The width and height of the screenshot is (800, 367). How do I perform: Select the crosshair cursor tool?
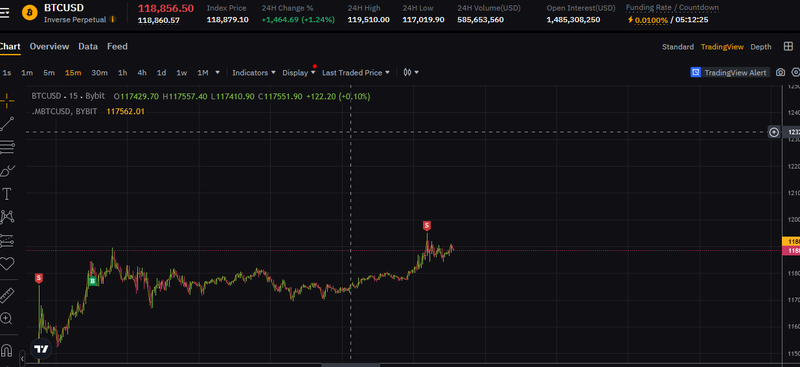click(7, 101)
